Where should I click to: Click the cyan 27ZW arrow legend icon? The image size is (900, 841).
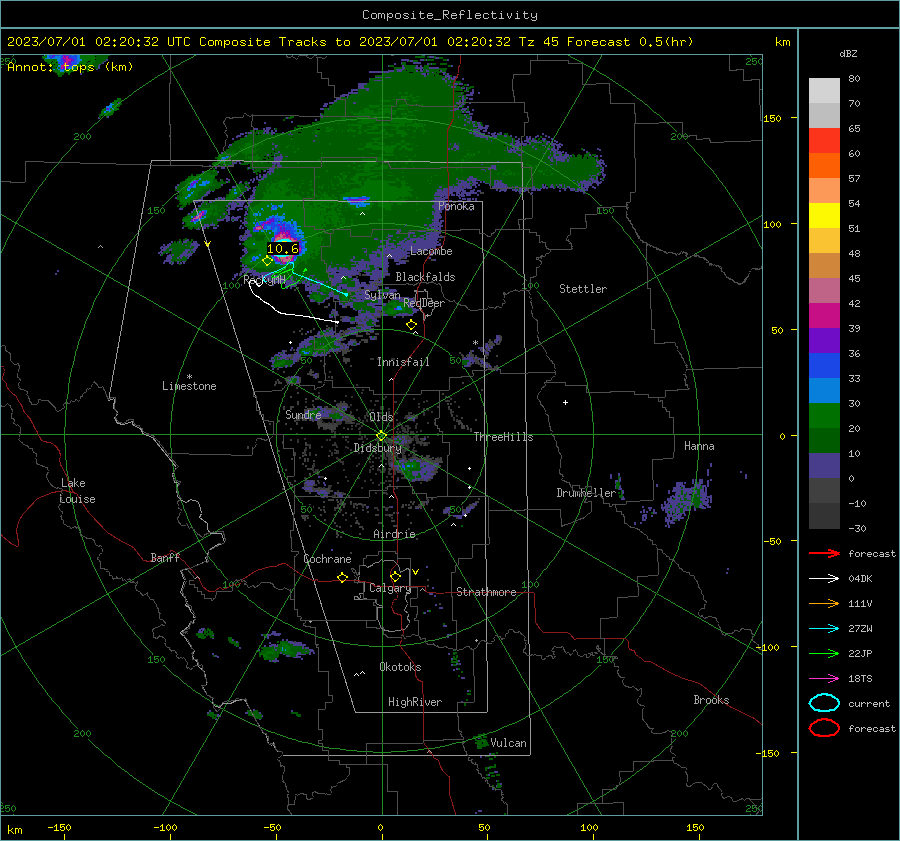click(x=824, y=629)
